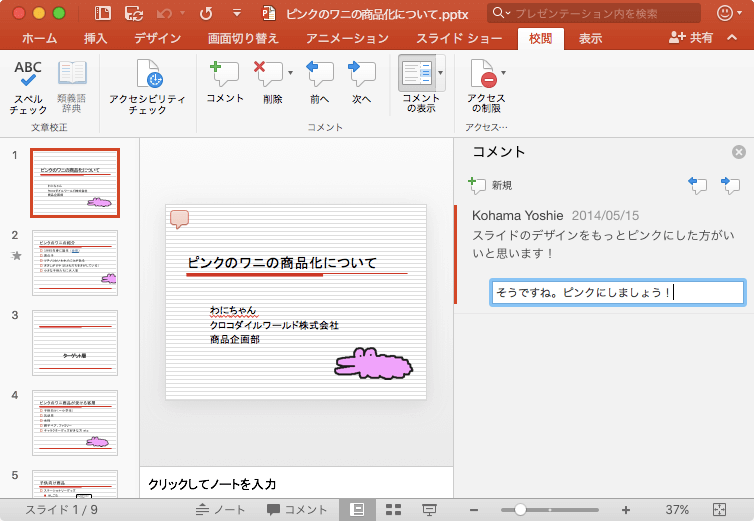
Task: Switch to slide sorter view
Action: (x=393, y=509)
